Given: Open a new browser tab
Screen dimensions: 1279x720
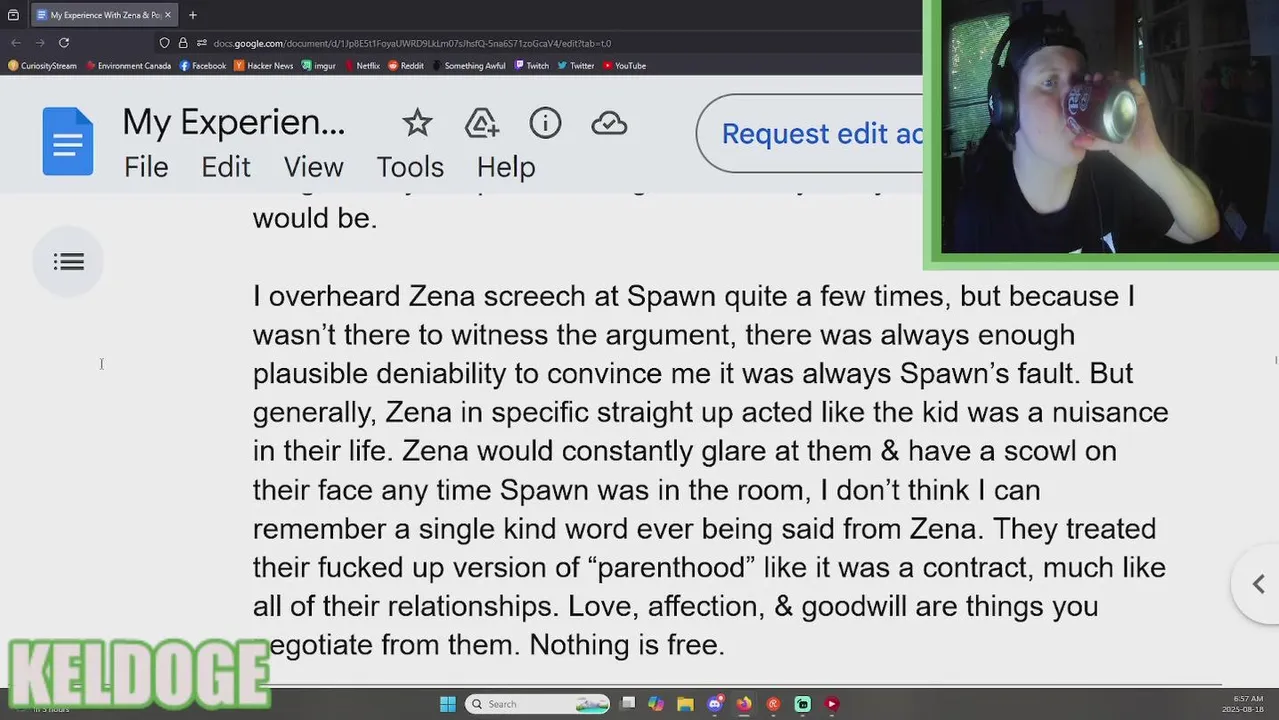Looking at the screenshot, I should (x=193, y=15).
